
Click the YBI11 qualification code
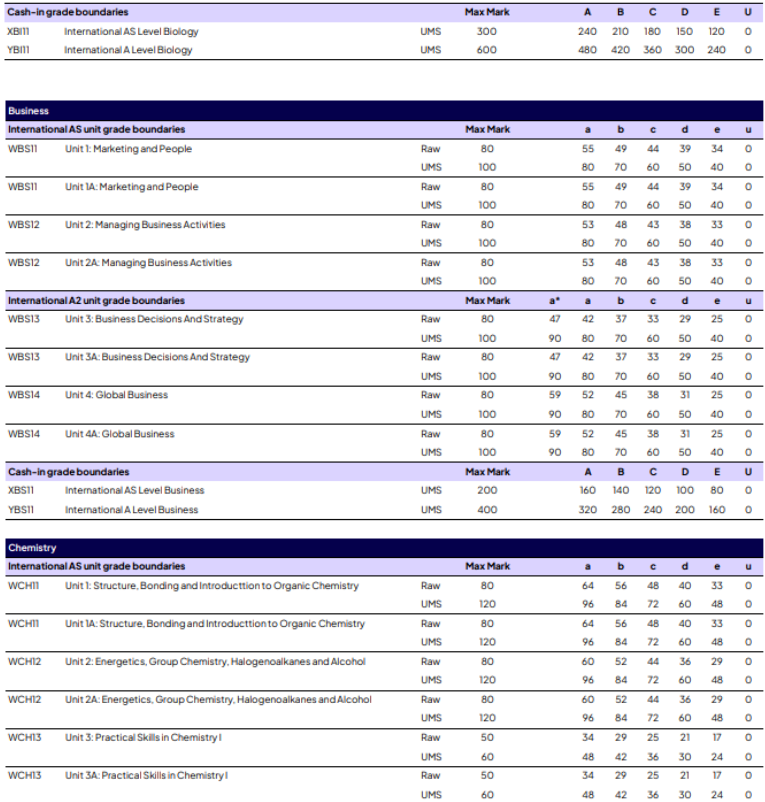pos(19,50)
